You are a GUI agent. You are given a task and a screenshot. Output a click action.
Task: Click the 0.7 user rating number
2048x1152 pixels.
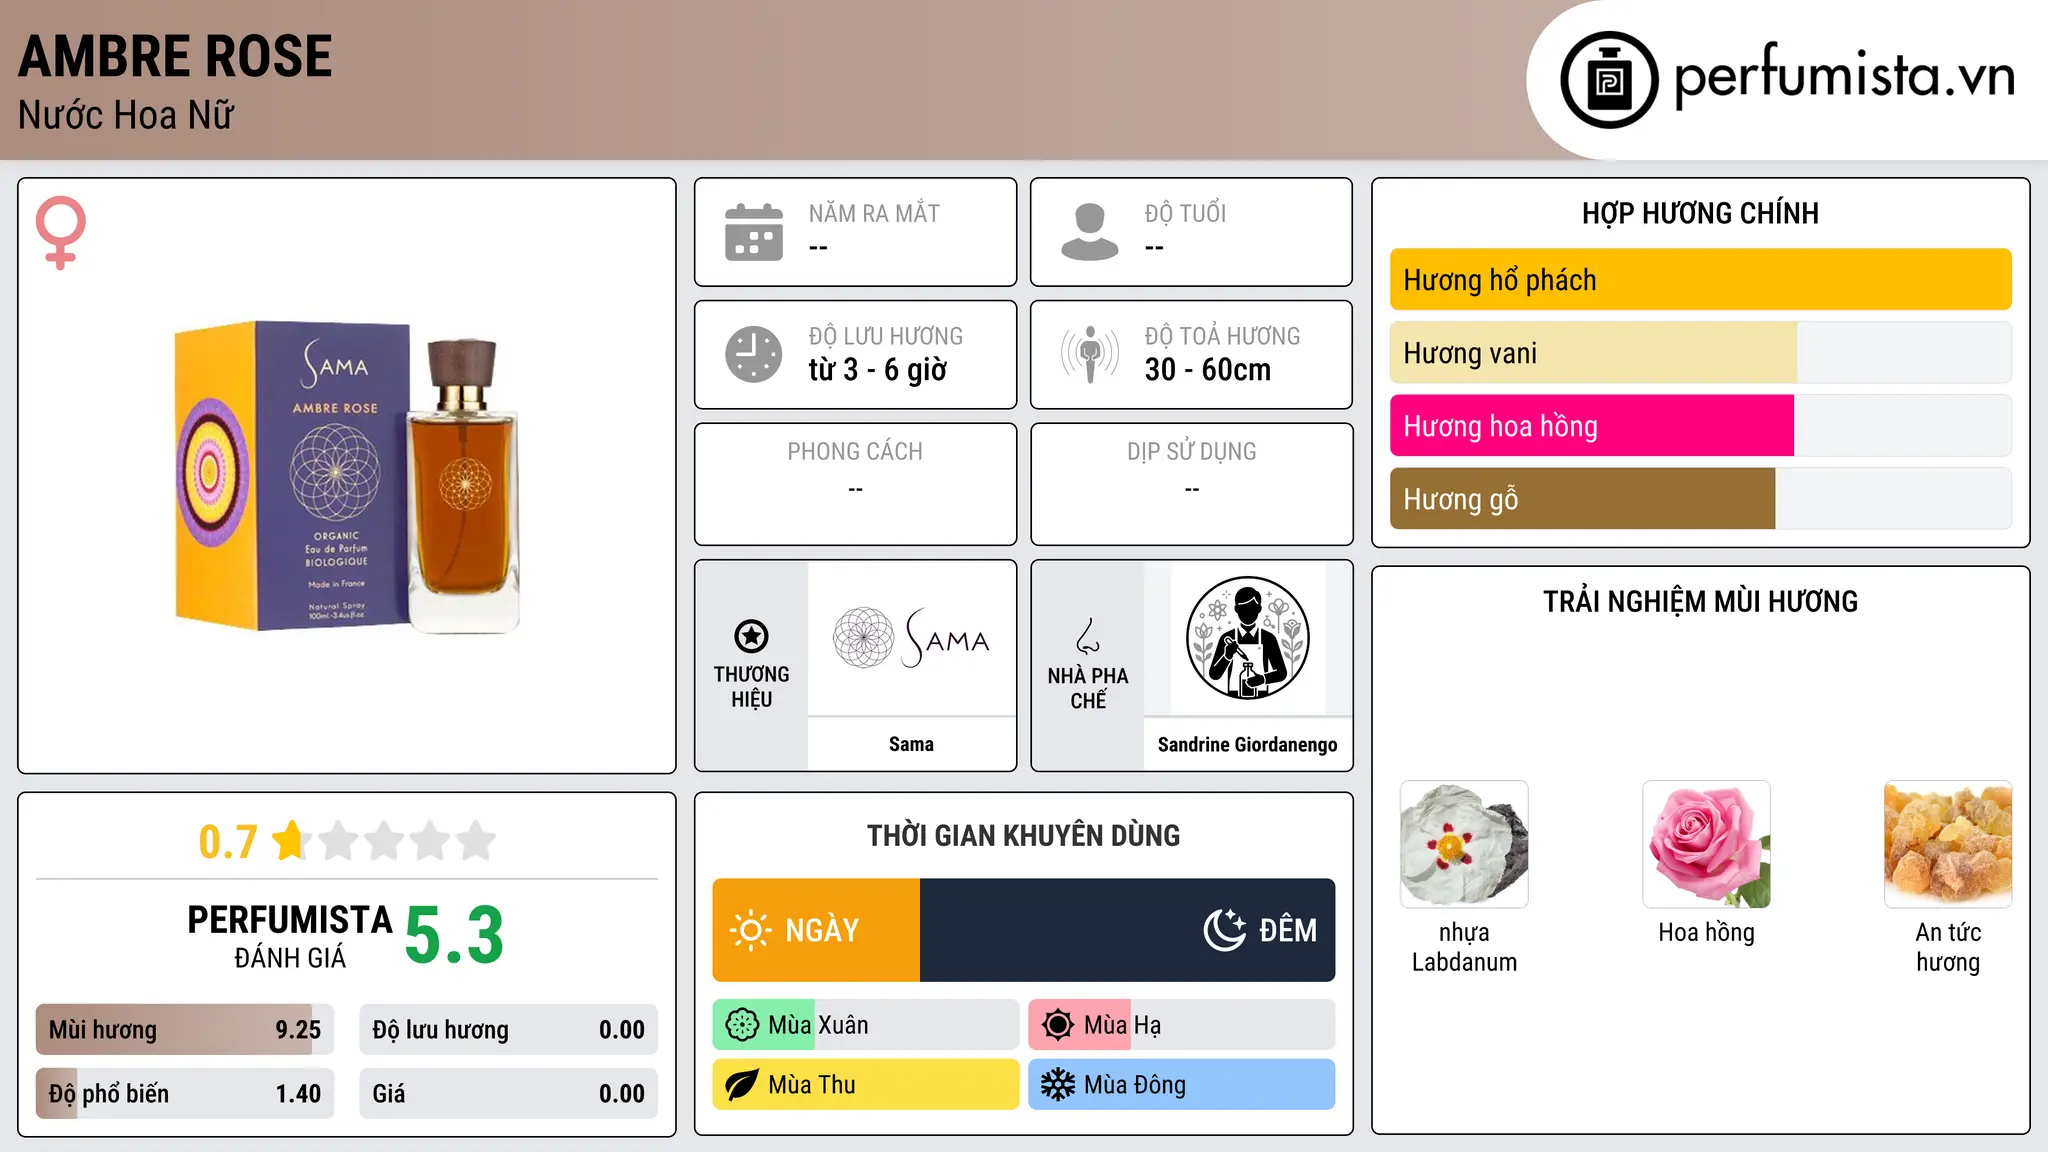(228, 842)
